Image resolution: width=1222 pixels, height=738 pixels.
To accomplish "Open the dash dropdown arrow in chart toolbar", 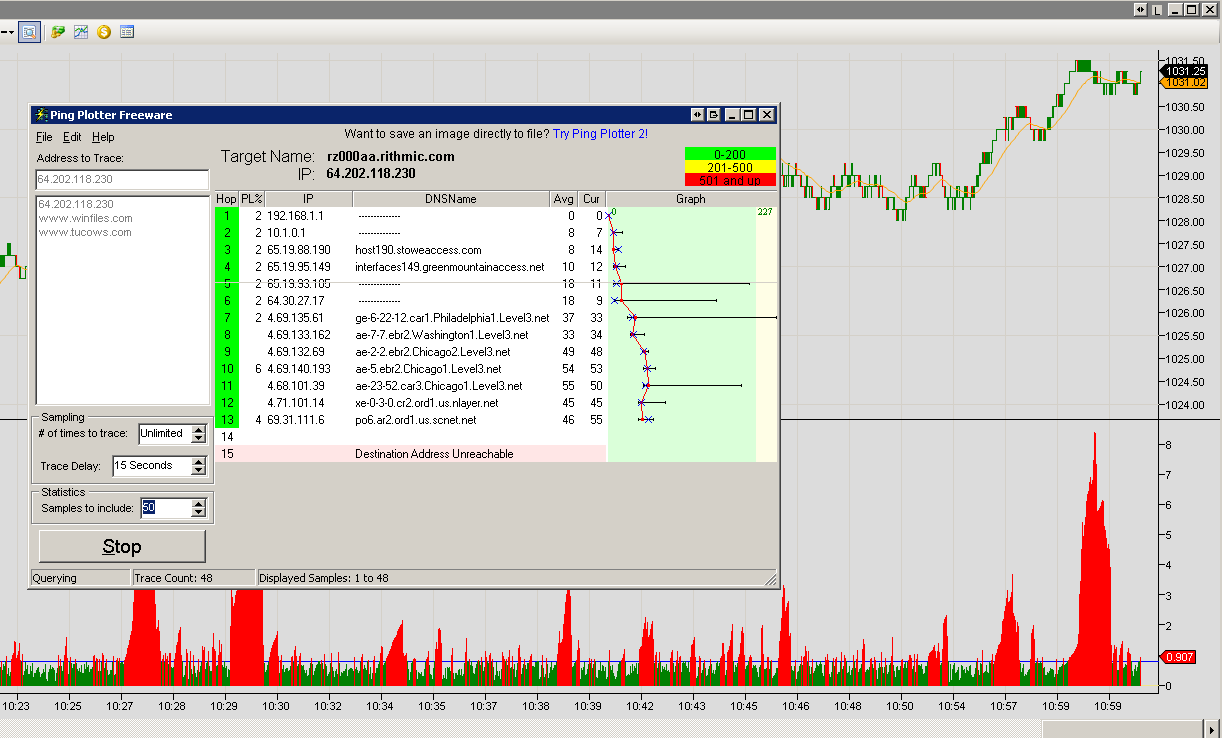I will click(7, 32).
